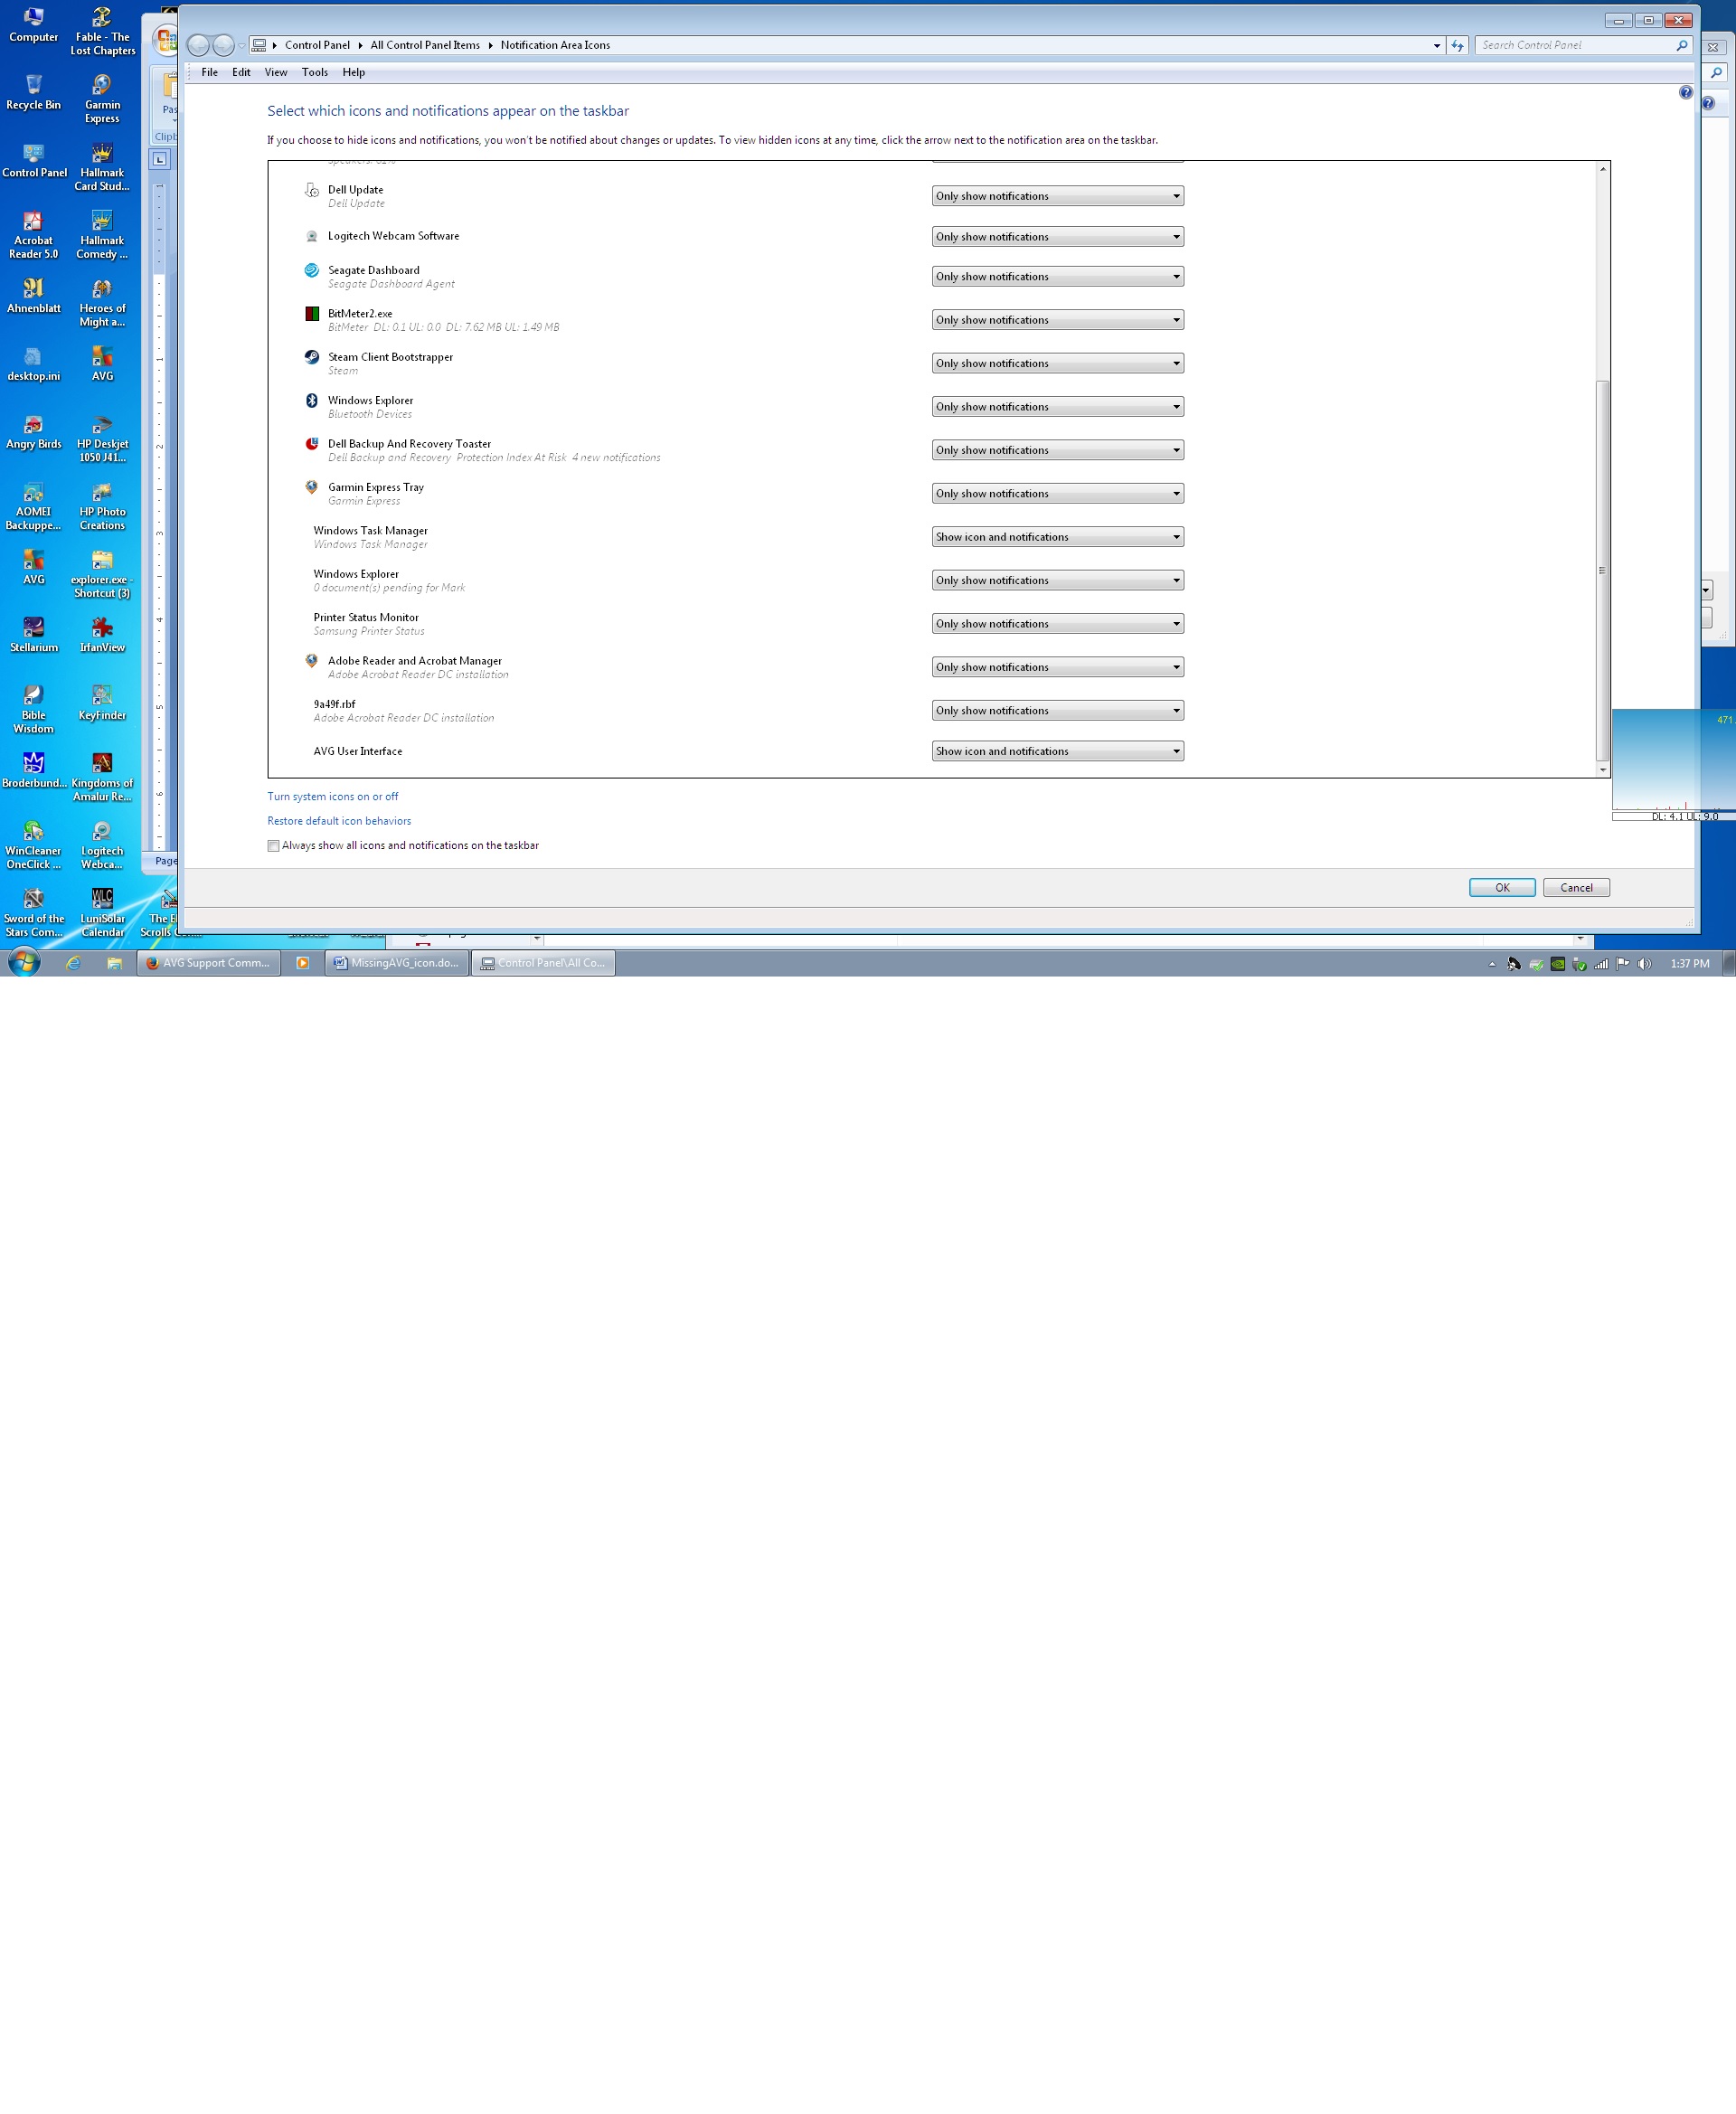
Task: Switch to MissingAVG_icon document taskbar window
Action: pos(397,963)
